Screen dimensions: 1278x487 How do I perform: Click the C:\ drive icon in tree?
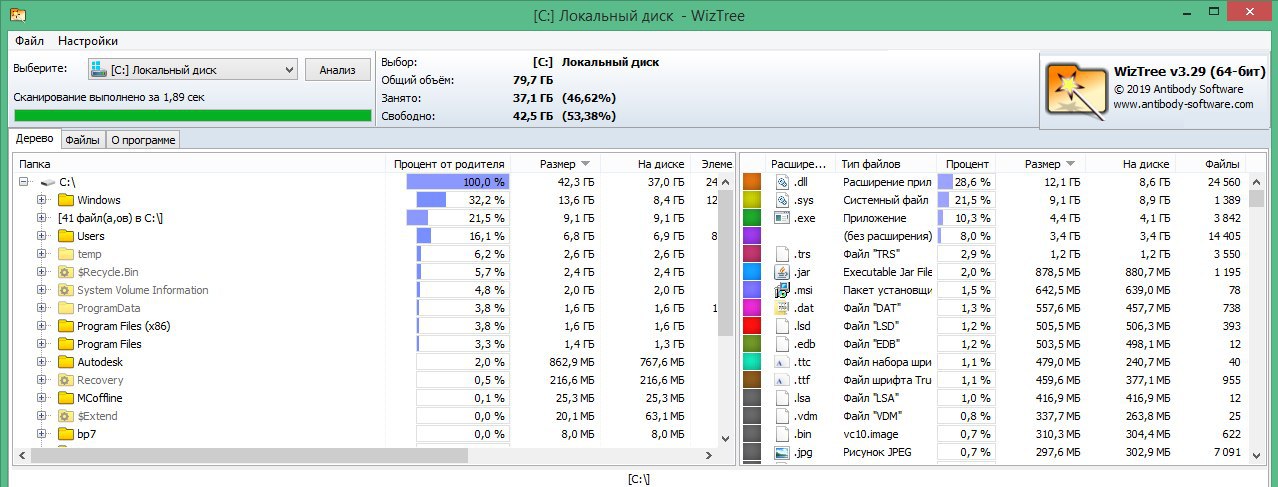[x=48, y=182]
